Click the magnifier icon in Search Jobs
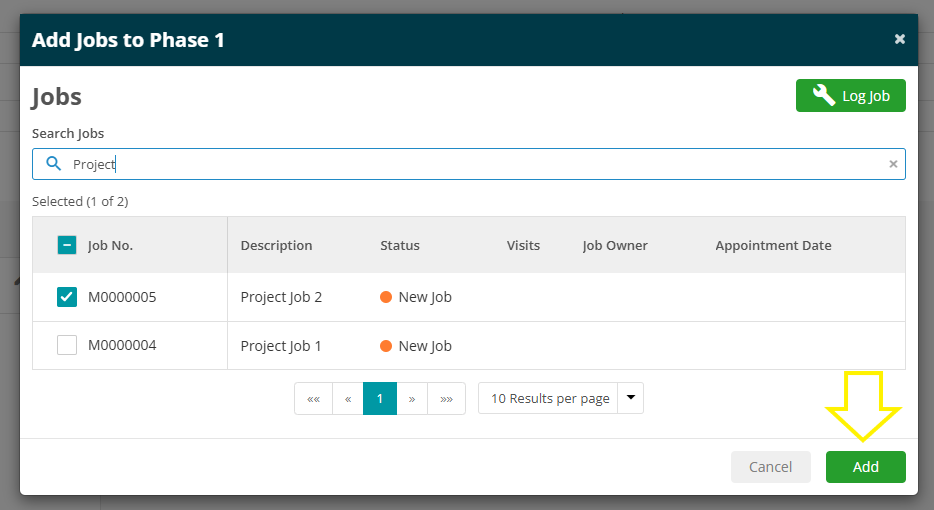This screenshot has height=510, width=934. (x=54, y=163)
